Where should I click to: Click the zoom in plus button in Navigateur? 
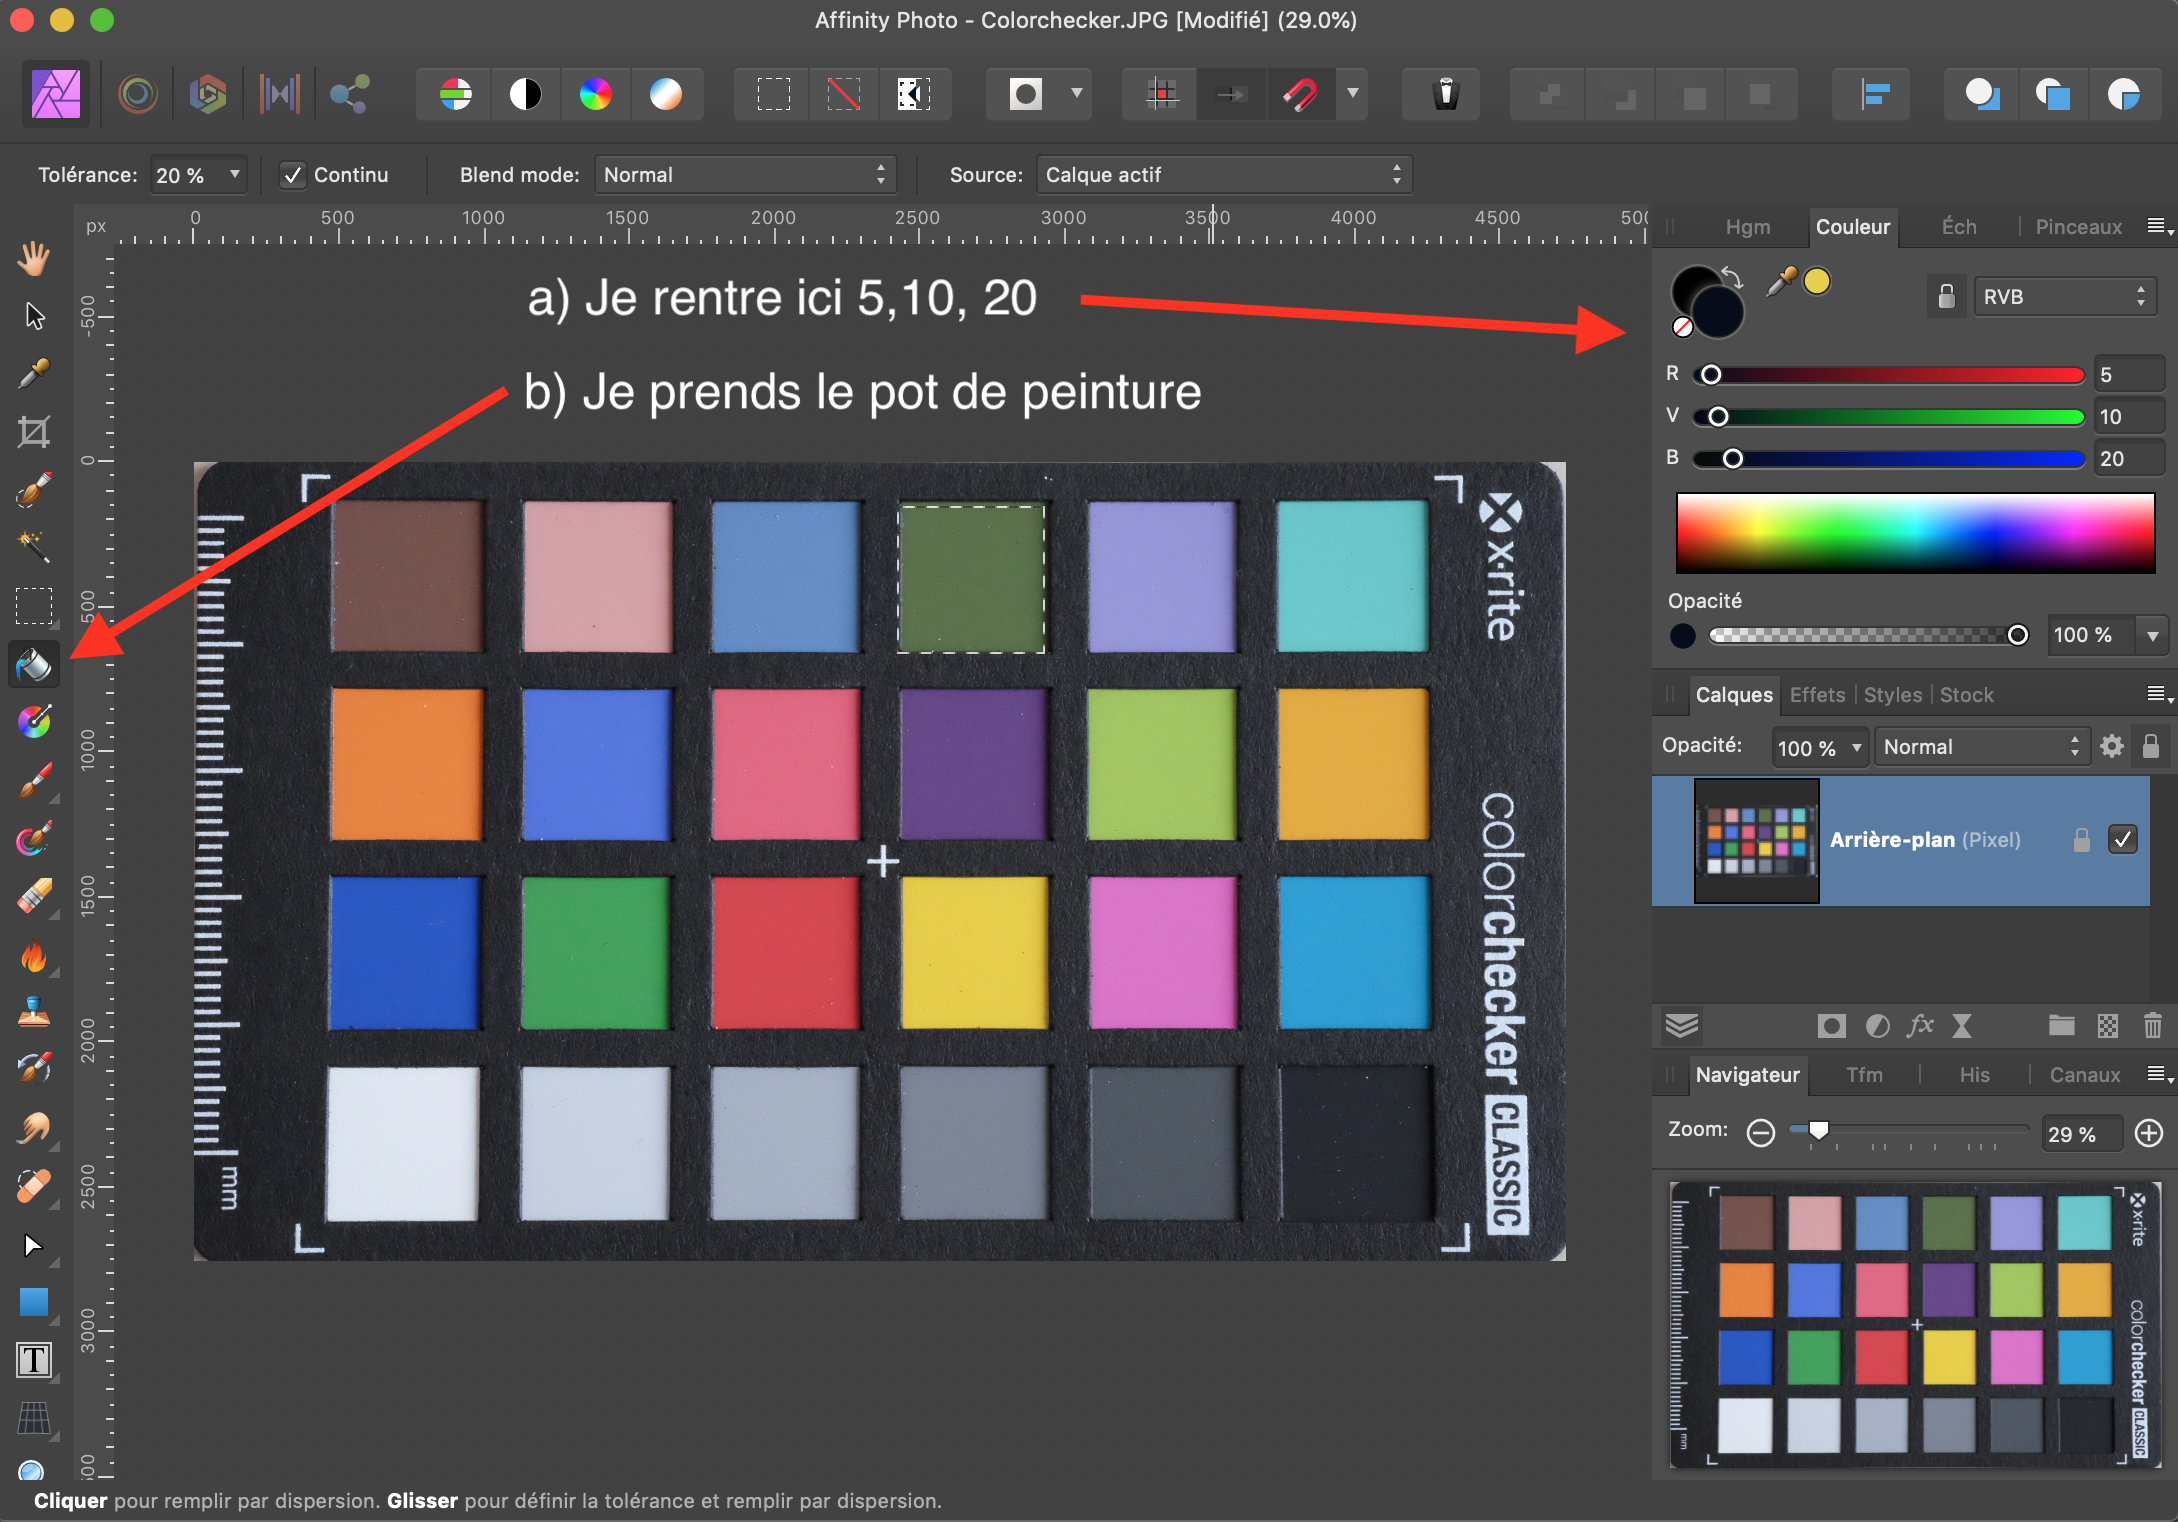pyautogui.click(x=2148, y=1133)
